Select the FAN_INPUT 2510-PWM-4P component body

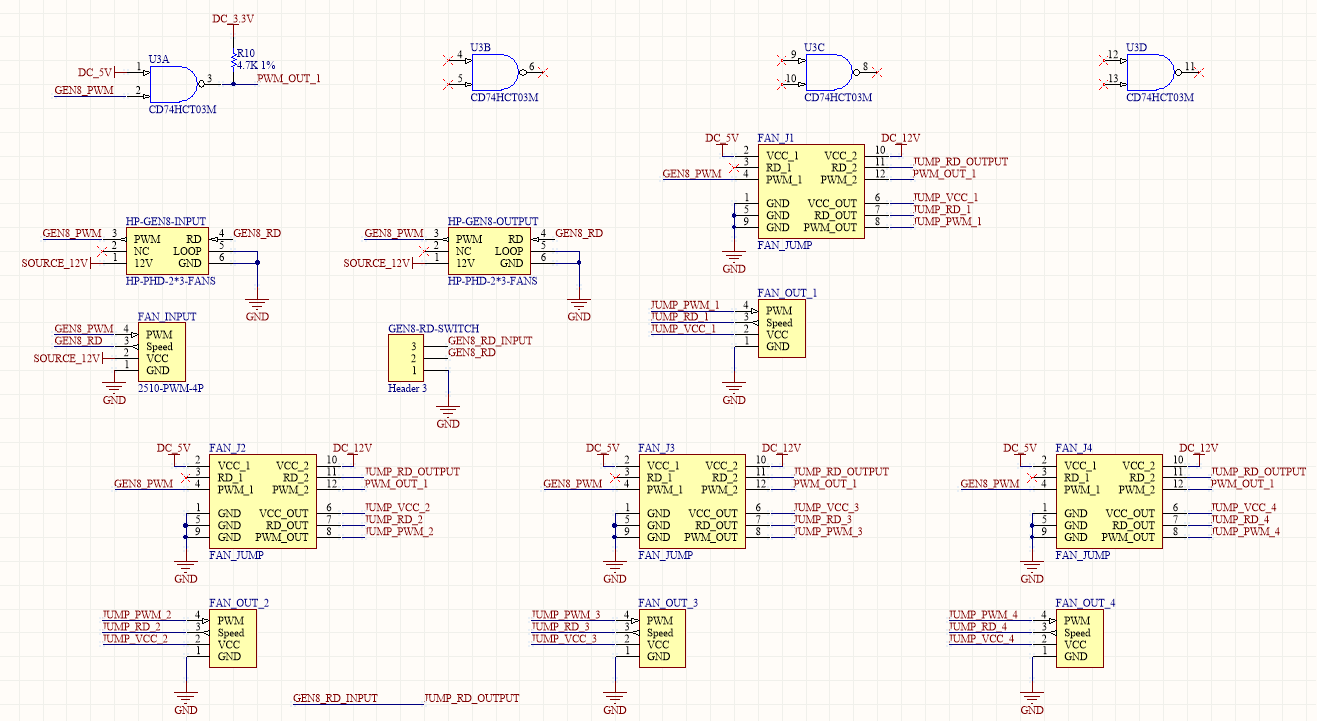coord(161,352)
